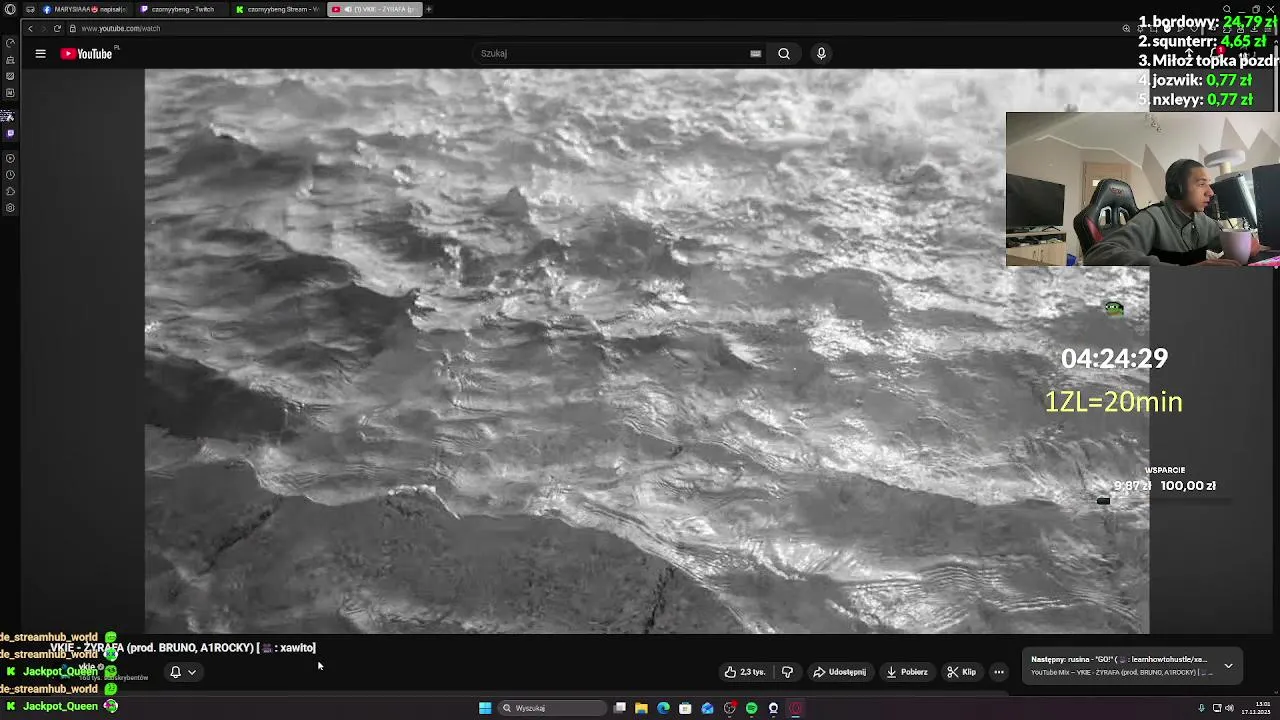Open notification bell subscription dropdown

(x=183, y=672)
